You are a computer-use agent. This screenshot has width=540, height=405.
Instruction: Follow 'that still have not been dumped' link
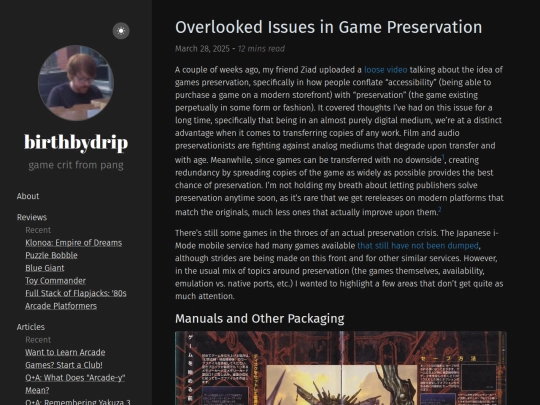(x=418, y=246)
